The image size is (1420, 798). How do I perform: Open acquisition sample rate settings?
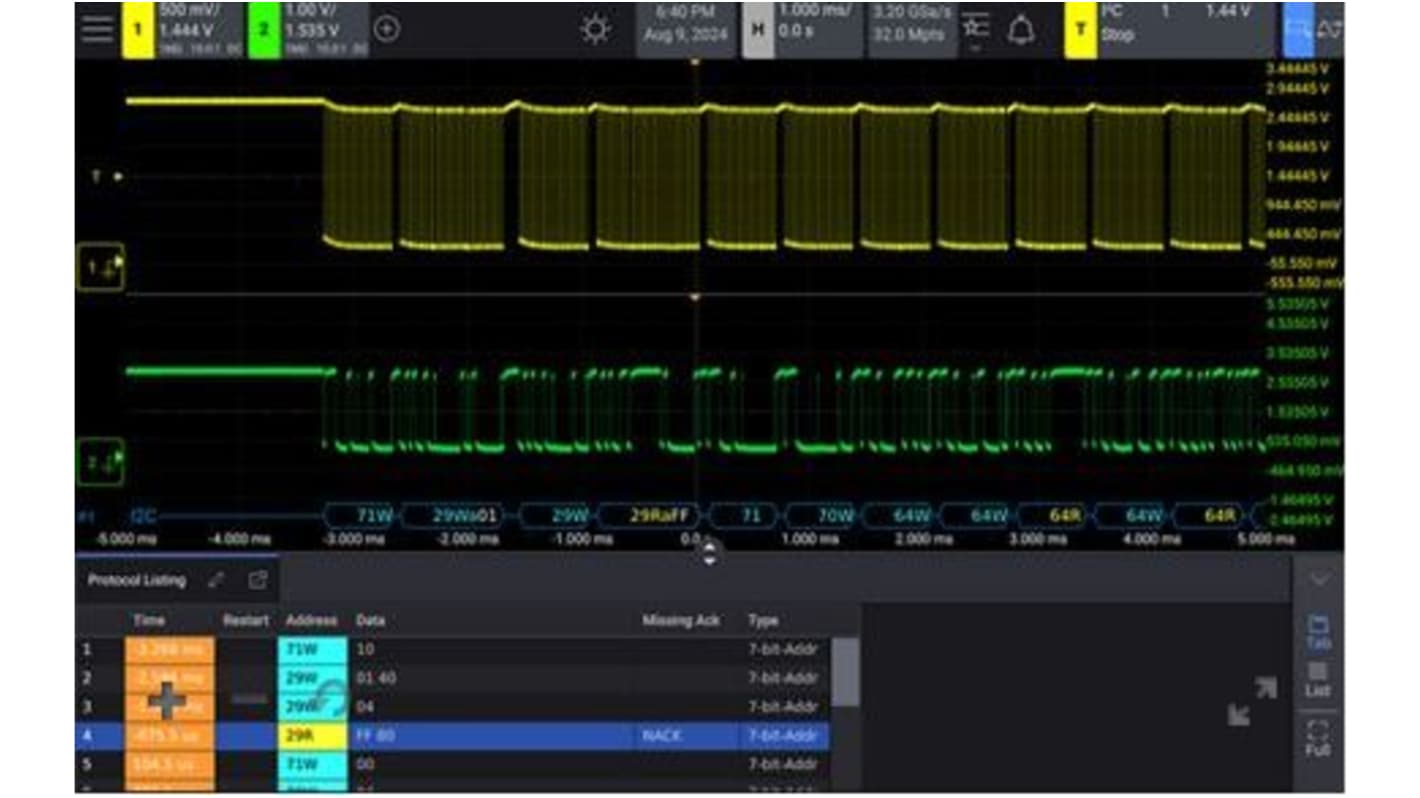click(x=911, y=30)
